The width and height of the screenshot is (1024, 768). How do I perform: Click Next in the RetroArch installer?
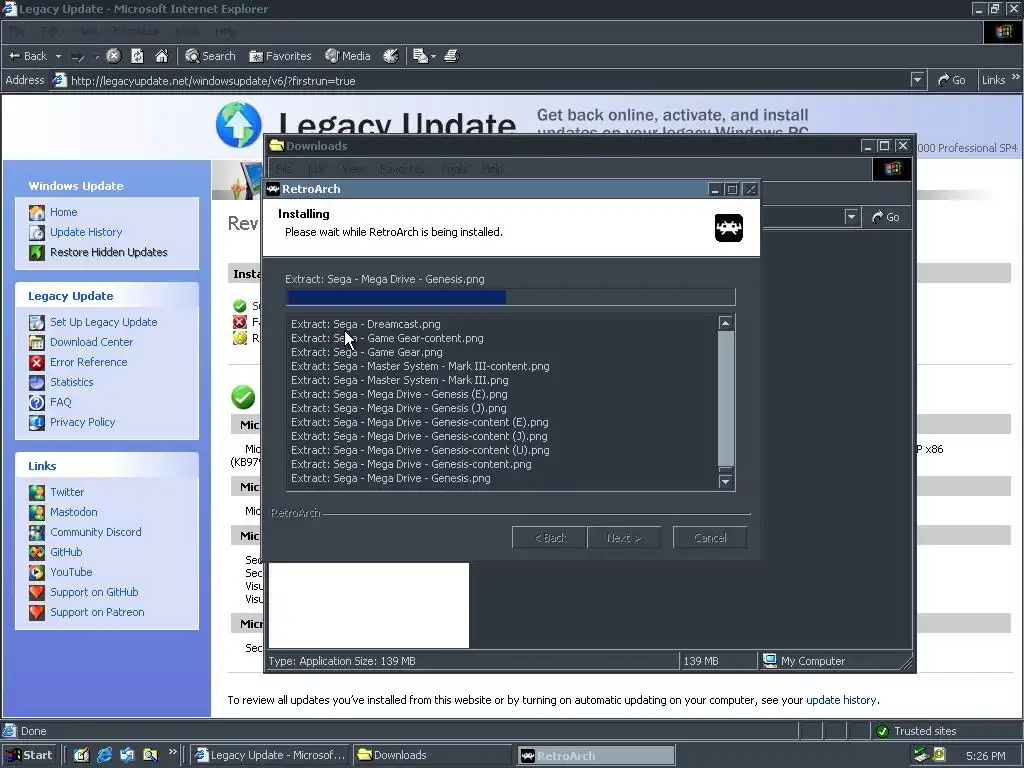tap(624, 538)
